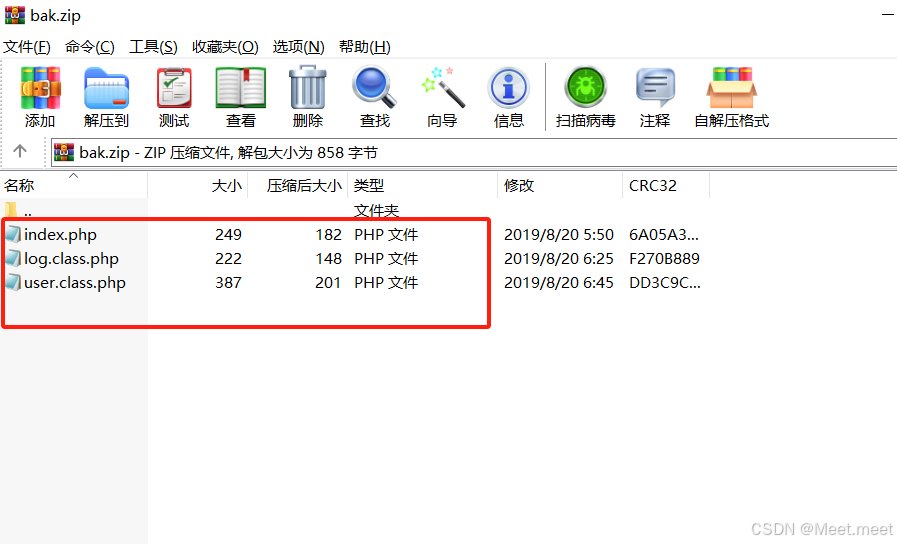Image resolution: width=897 pixels, height=544 pixels.
Task: Click the CRC32 value DD3C9C...
Action: point(665,283)
